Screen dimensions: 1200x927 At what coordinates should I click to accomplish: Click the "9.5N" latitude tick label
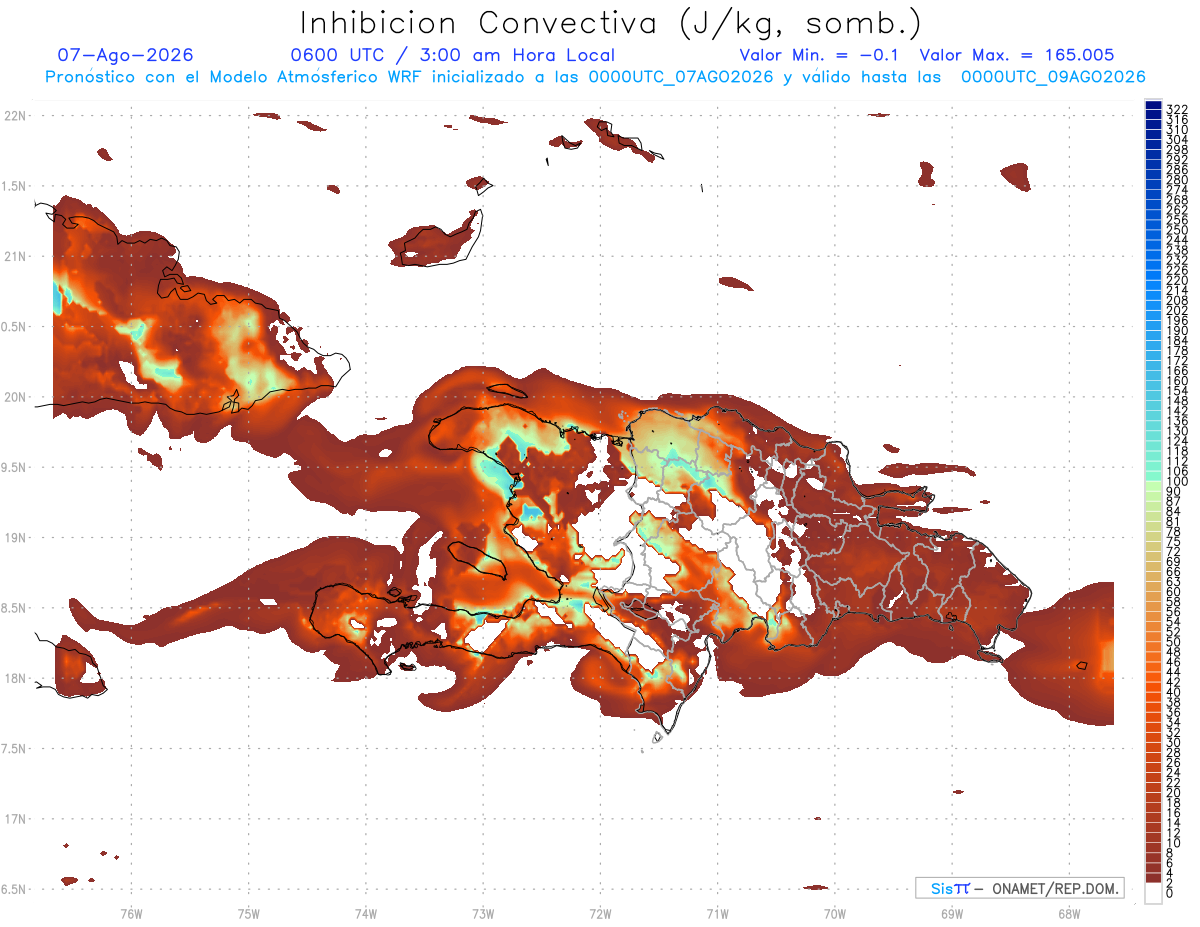pyautogui.click(x=15, y=467)
